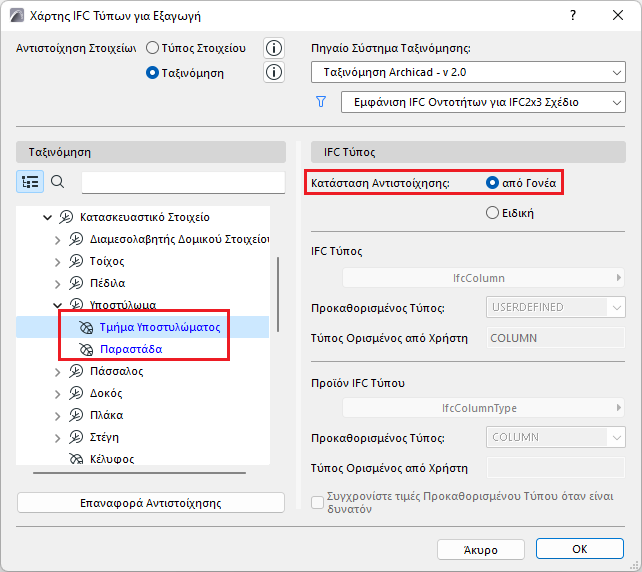
Task: Click the classification icon beside Τοίχος
Action: click(76, 261)
